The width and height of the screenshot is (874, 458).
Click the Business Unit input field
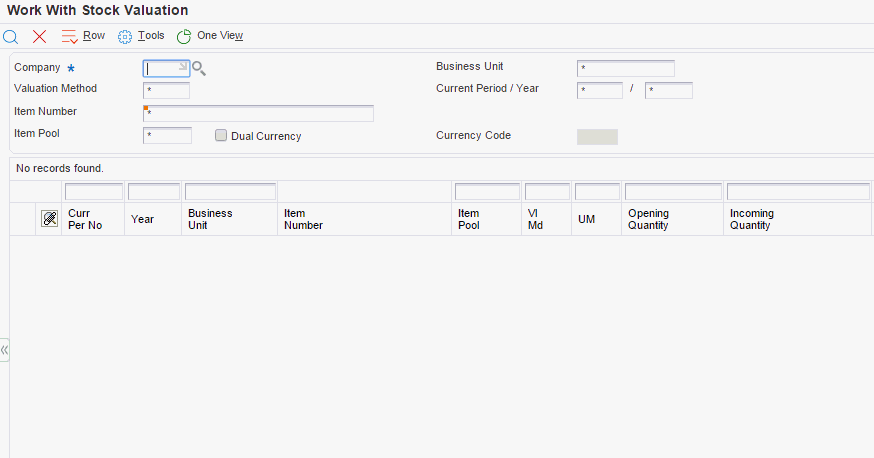coord(625,69)
